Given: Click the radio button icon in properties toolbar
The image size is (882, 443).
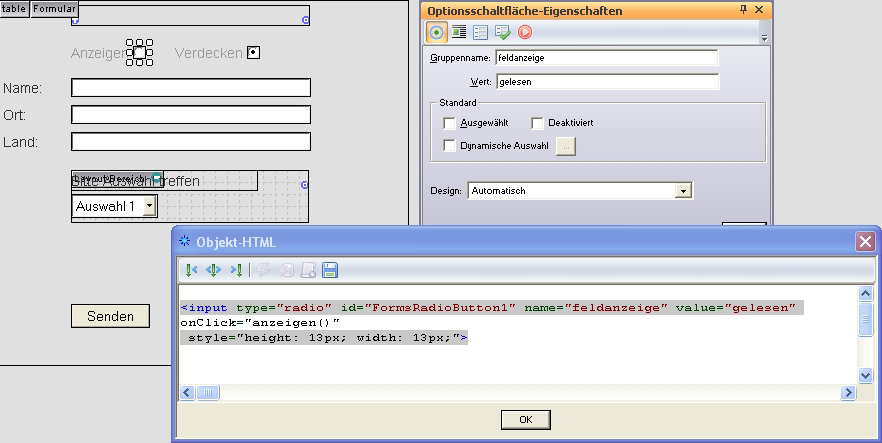Looking at the screenshot, I should pos(437,32).
